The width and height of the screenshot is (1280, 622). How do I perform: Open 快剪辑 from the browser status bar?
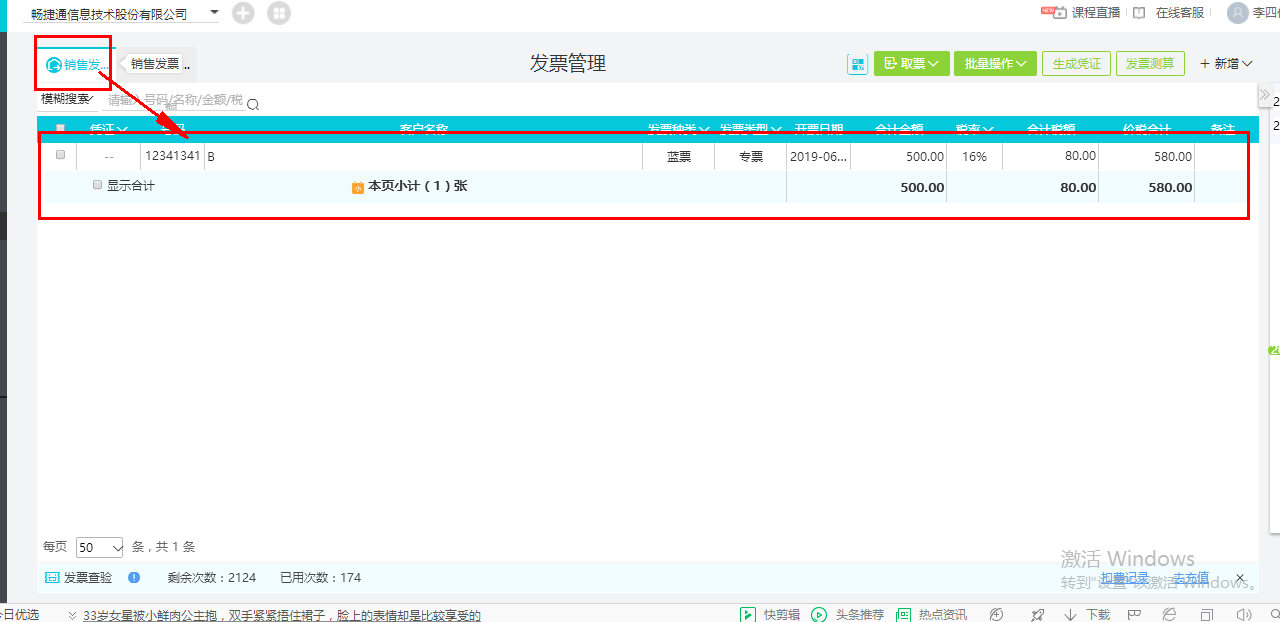coord(769,614)
